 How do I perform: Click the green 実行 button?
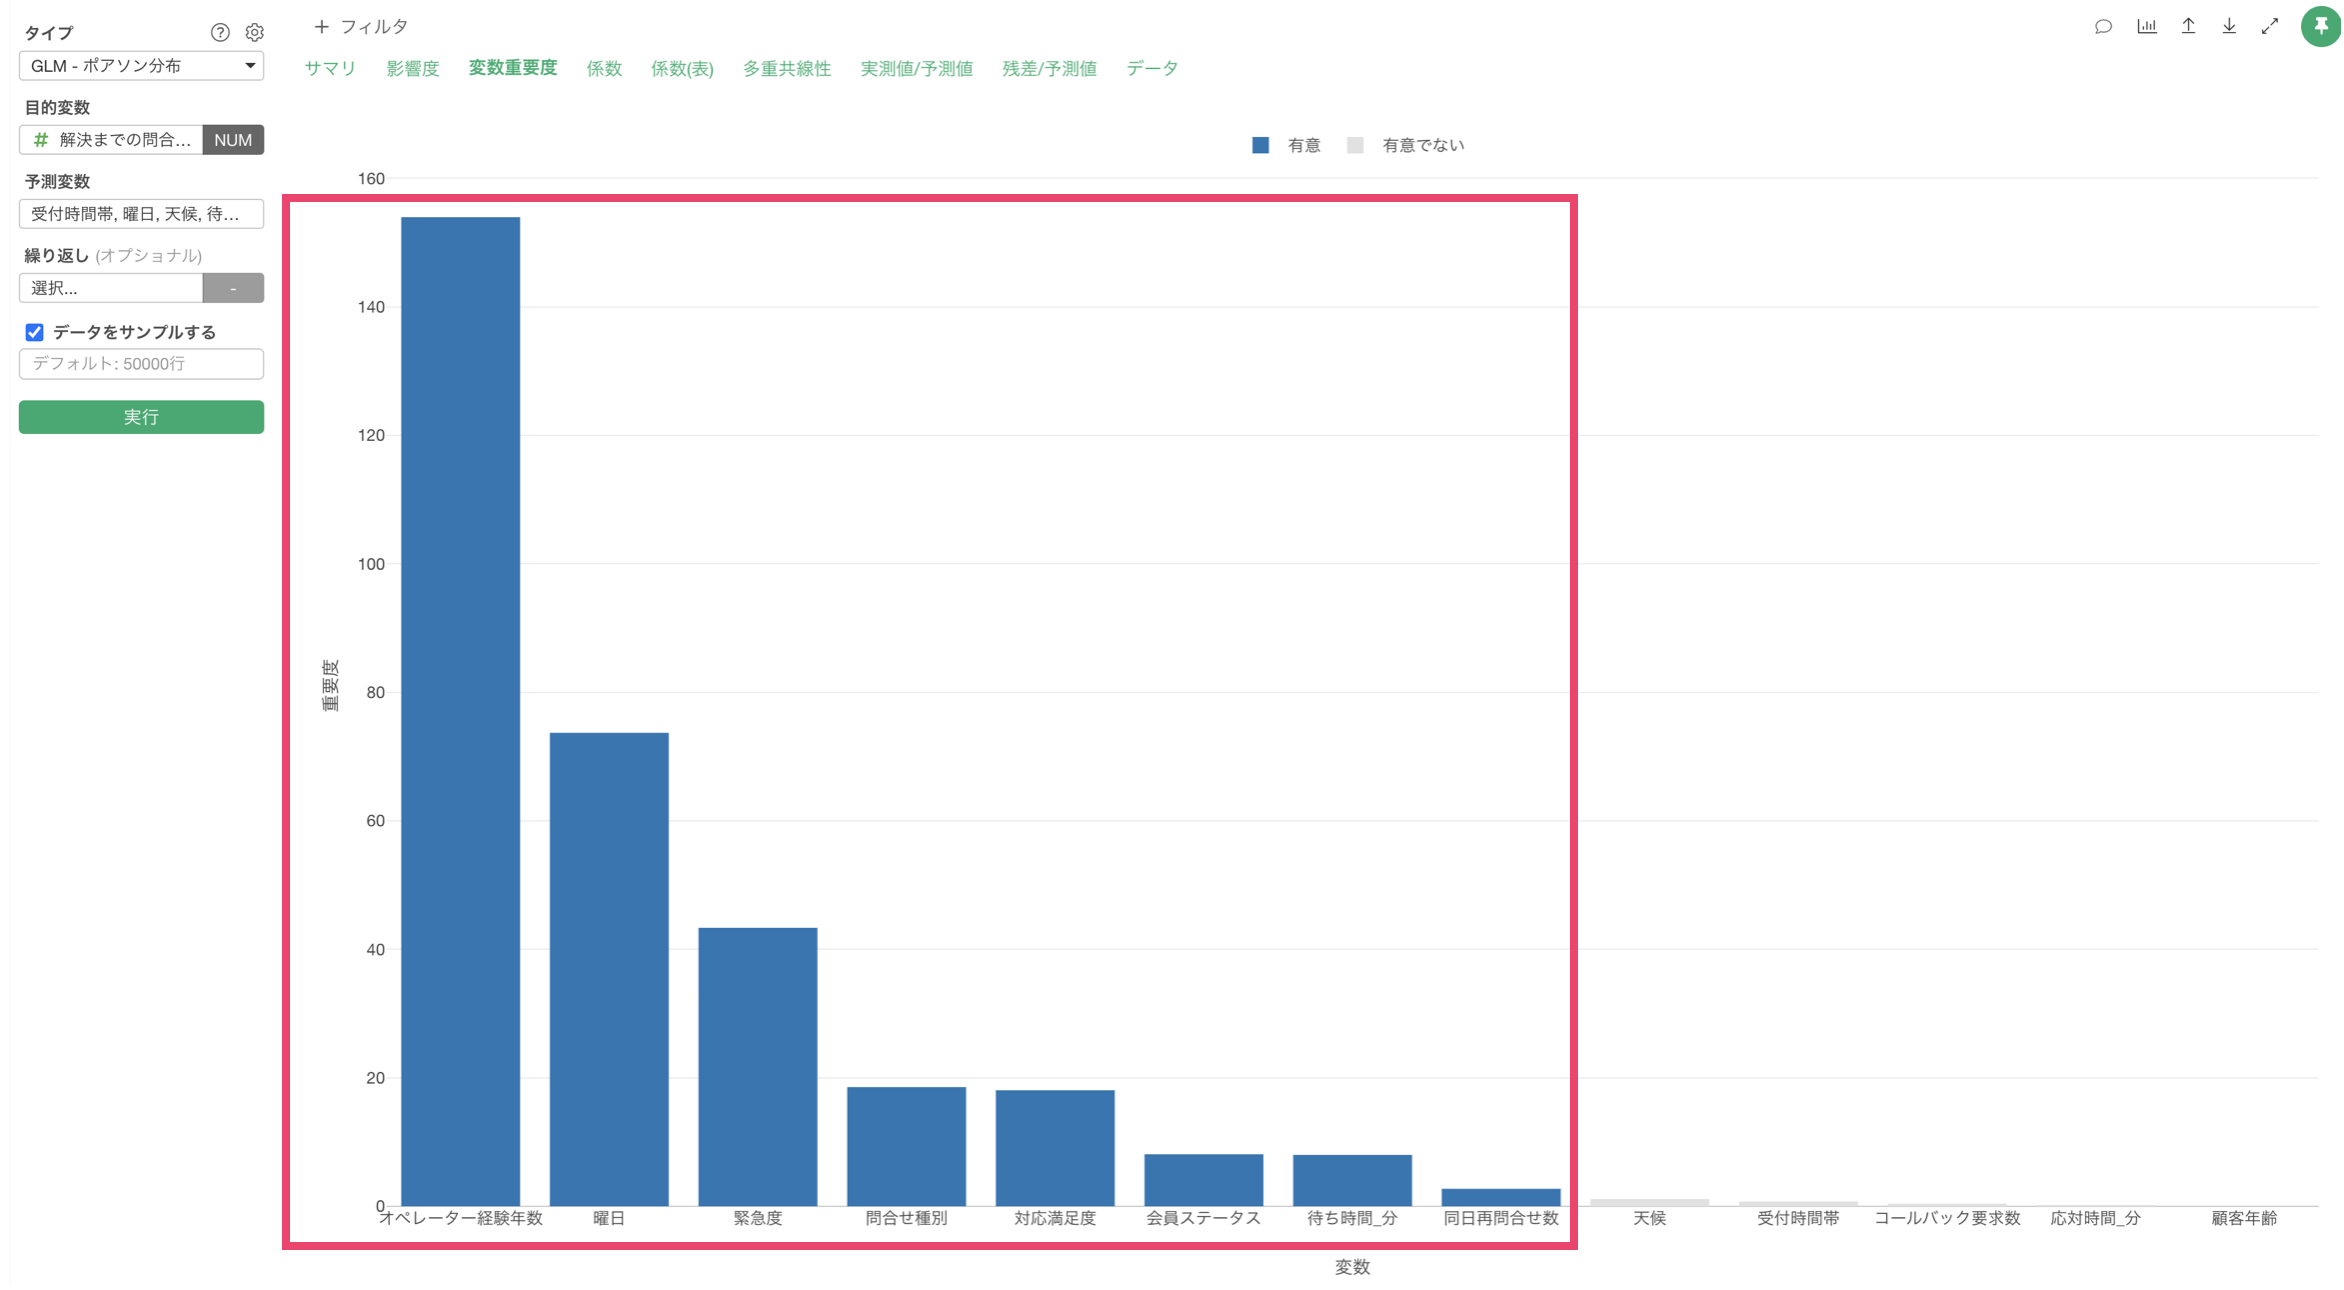click(x=141, y=417)
